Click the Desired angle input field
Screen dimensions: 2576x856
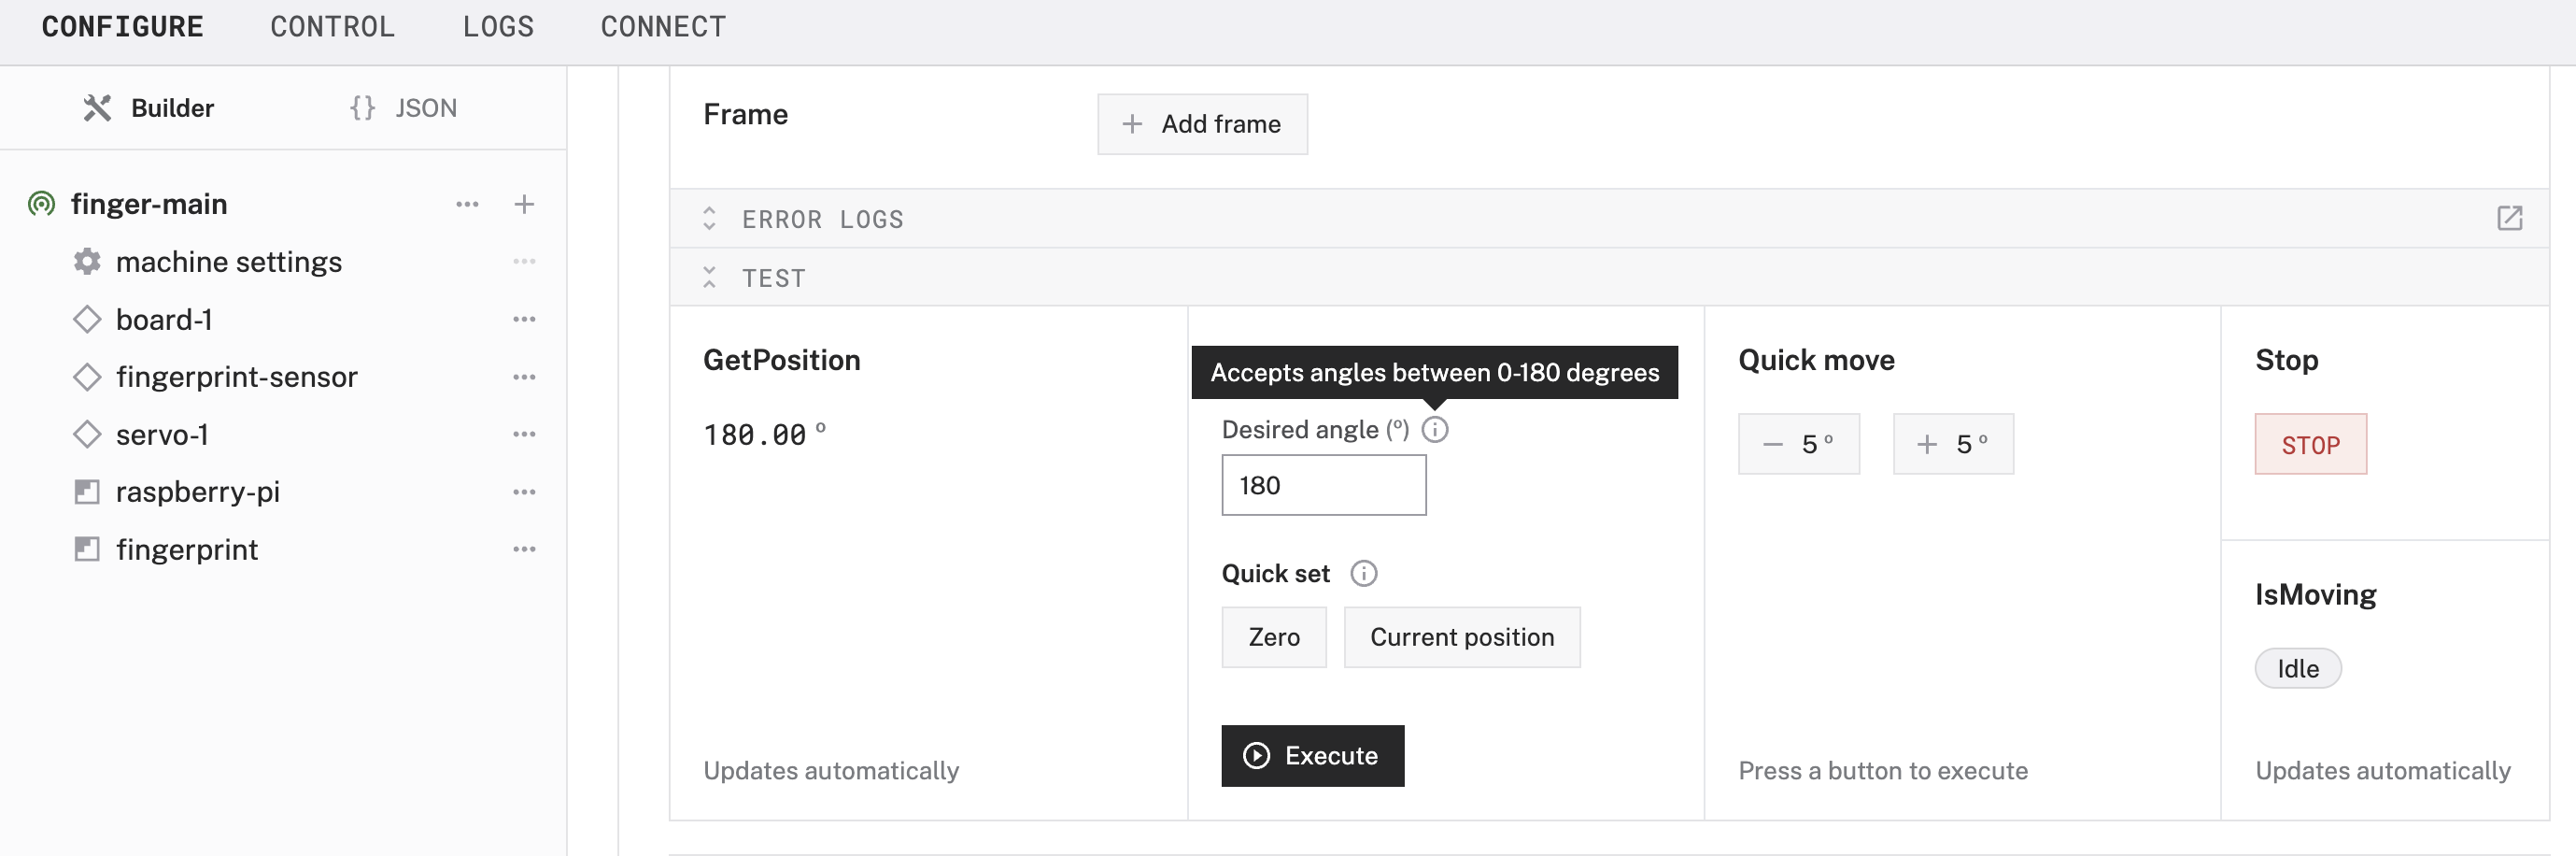[x=1323, y=486]
